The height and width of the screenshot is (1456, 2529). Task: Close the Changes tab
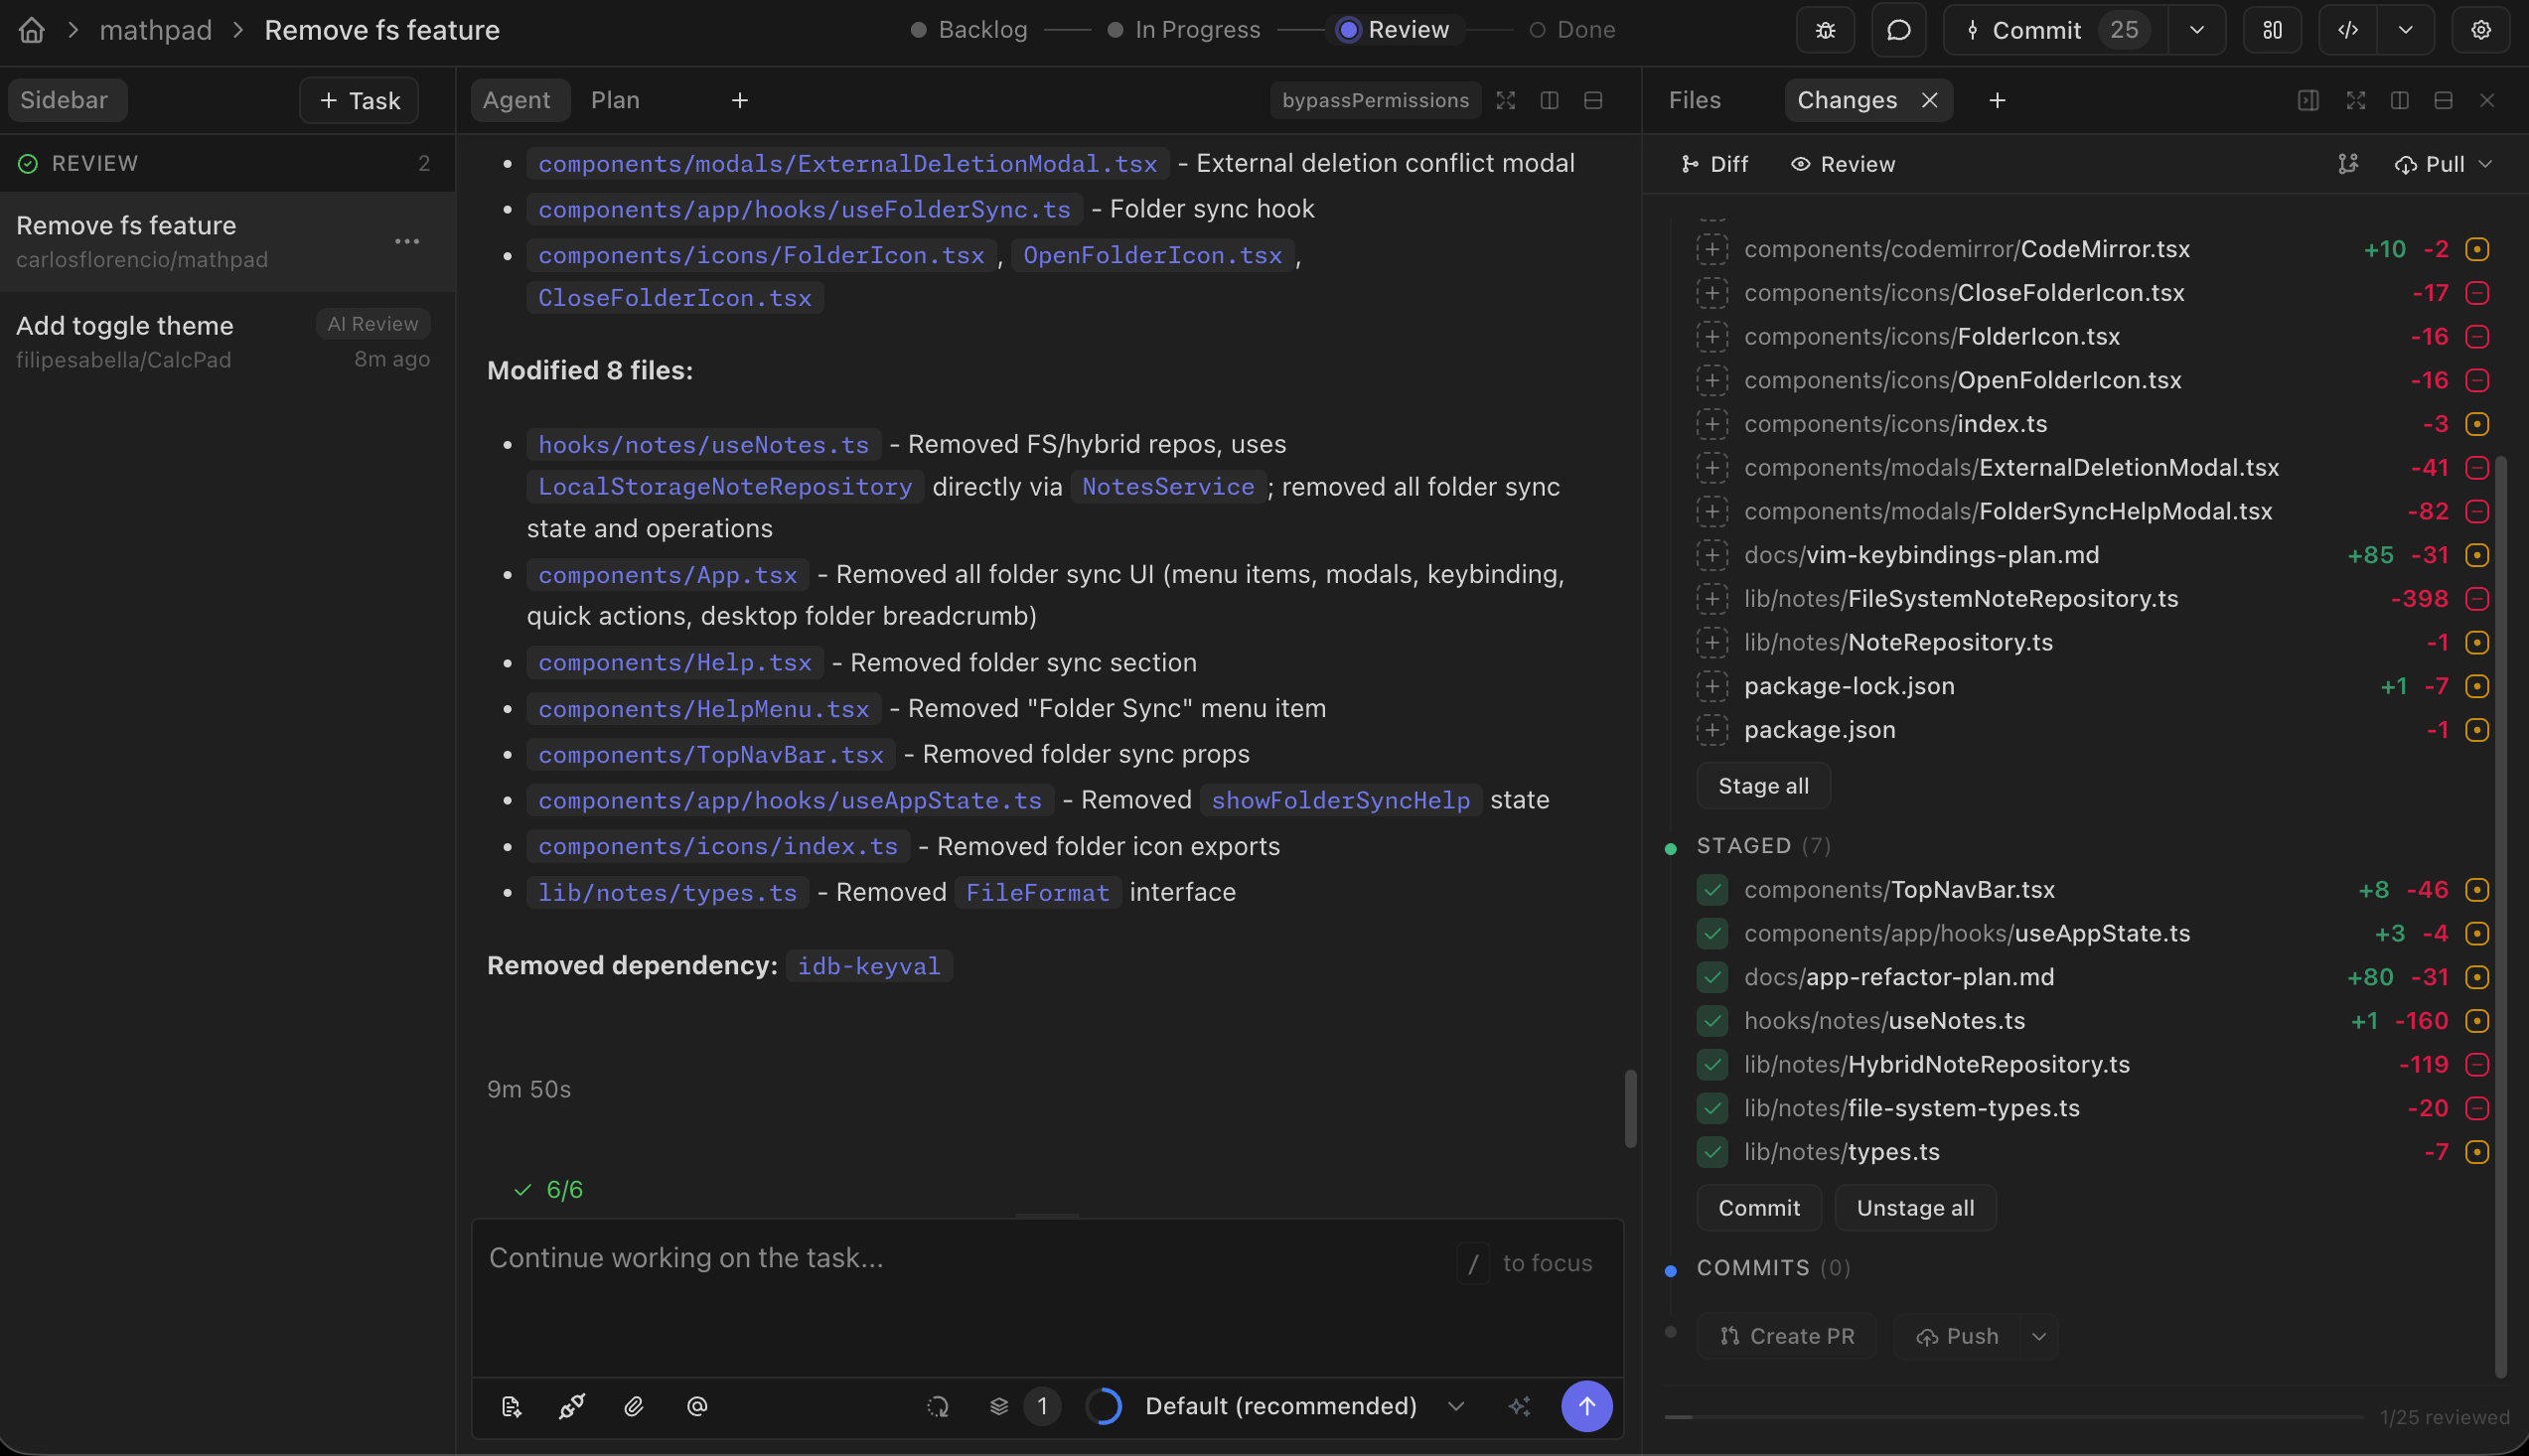coord(1929,100)
